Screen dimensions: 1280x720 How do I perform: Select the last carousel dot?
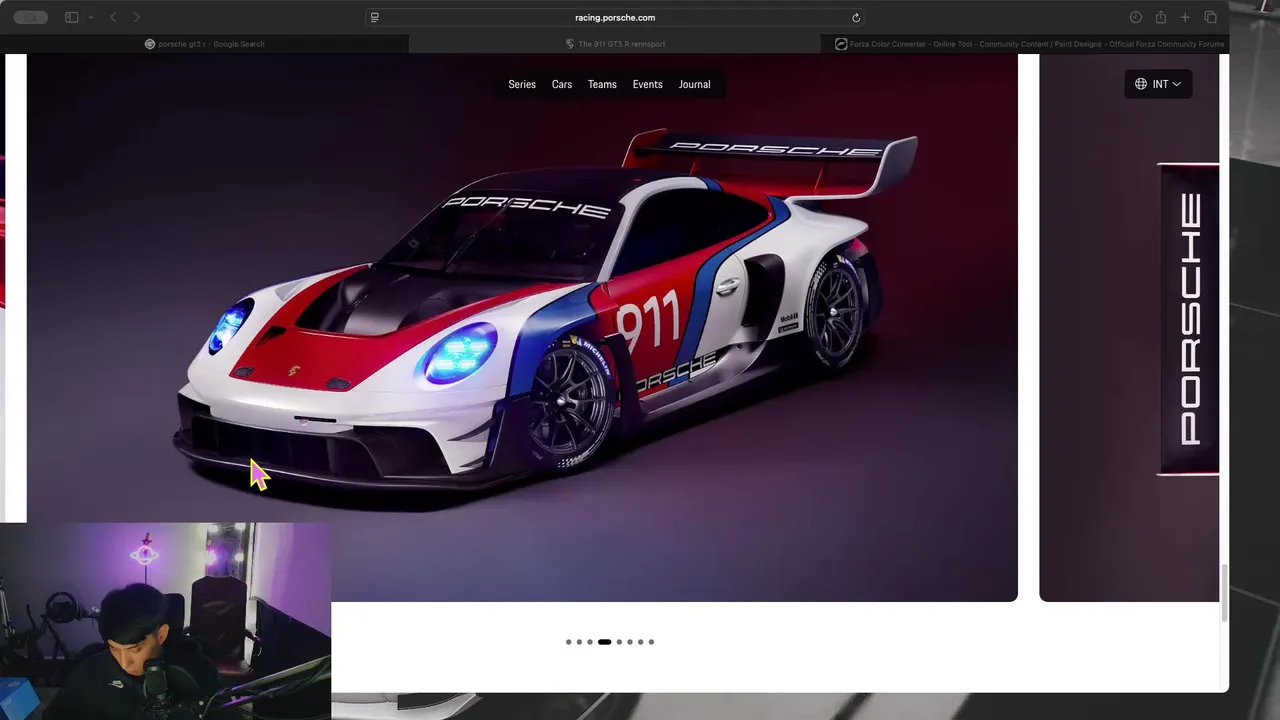[651, 642]
